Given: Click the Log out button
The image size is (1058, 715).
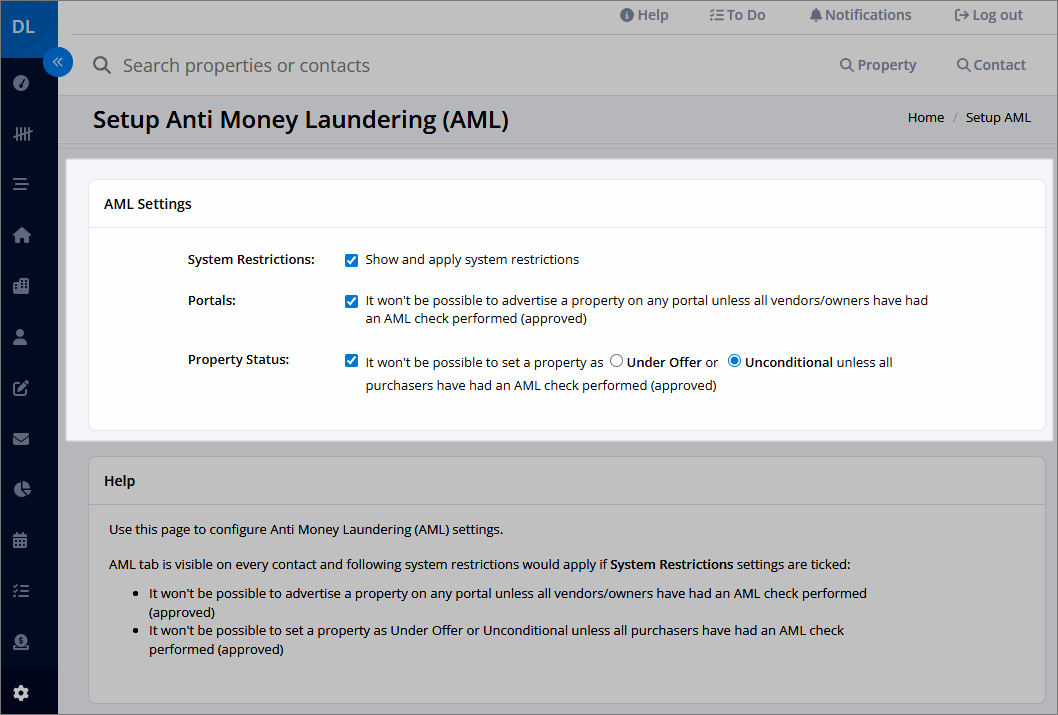Looking at the screenshot, I should (x=988, y=15).
